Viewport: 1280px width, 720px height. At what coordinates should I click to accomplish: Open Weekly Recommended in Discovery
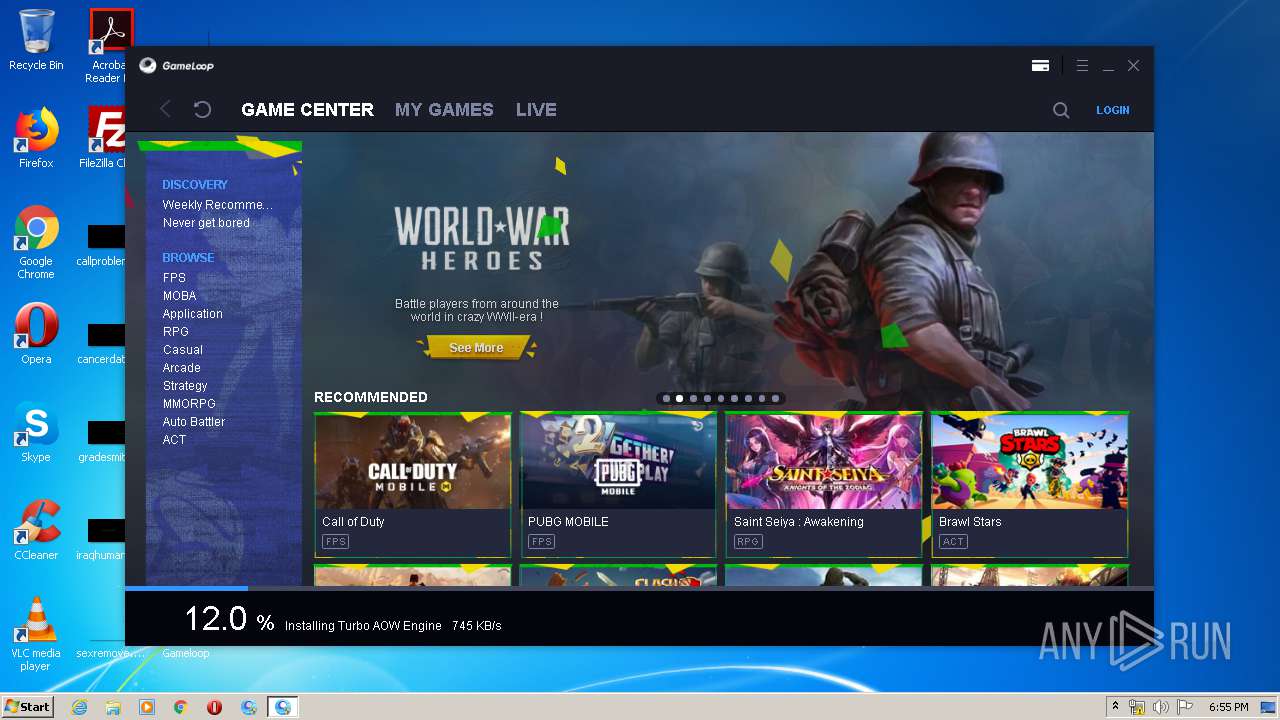click(x=217, y=205)
